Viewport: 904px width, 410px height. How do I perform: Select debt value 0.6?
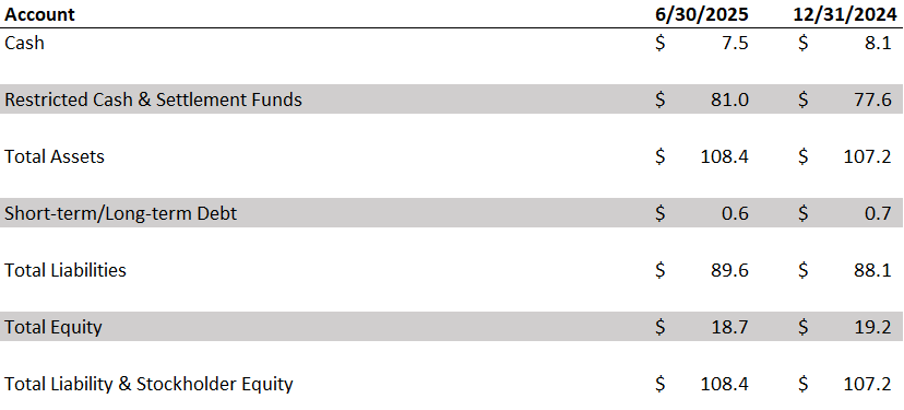pyautogui.click(x=735, y=213)
